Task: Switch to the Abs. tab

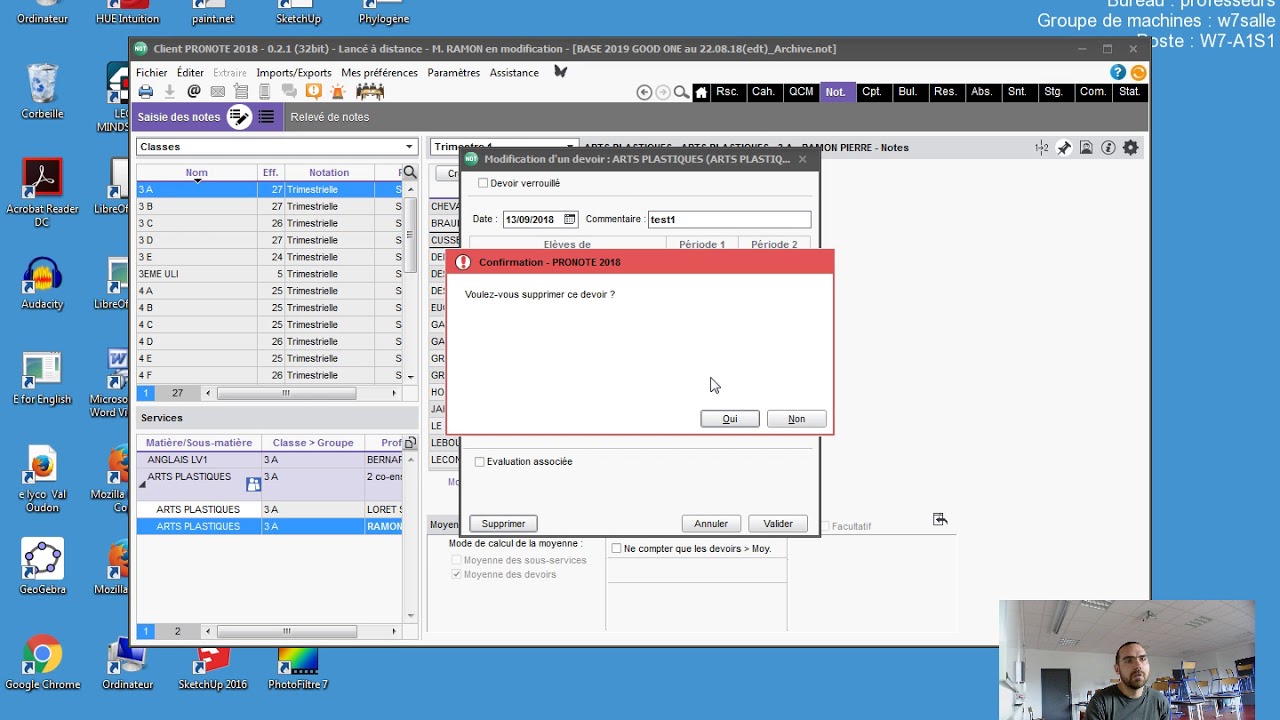Action: coord(981,92)
